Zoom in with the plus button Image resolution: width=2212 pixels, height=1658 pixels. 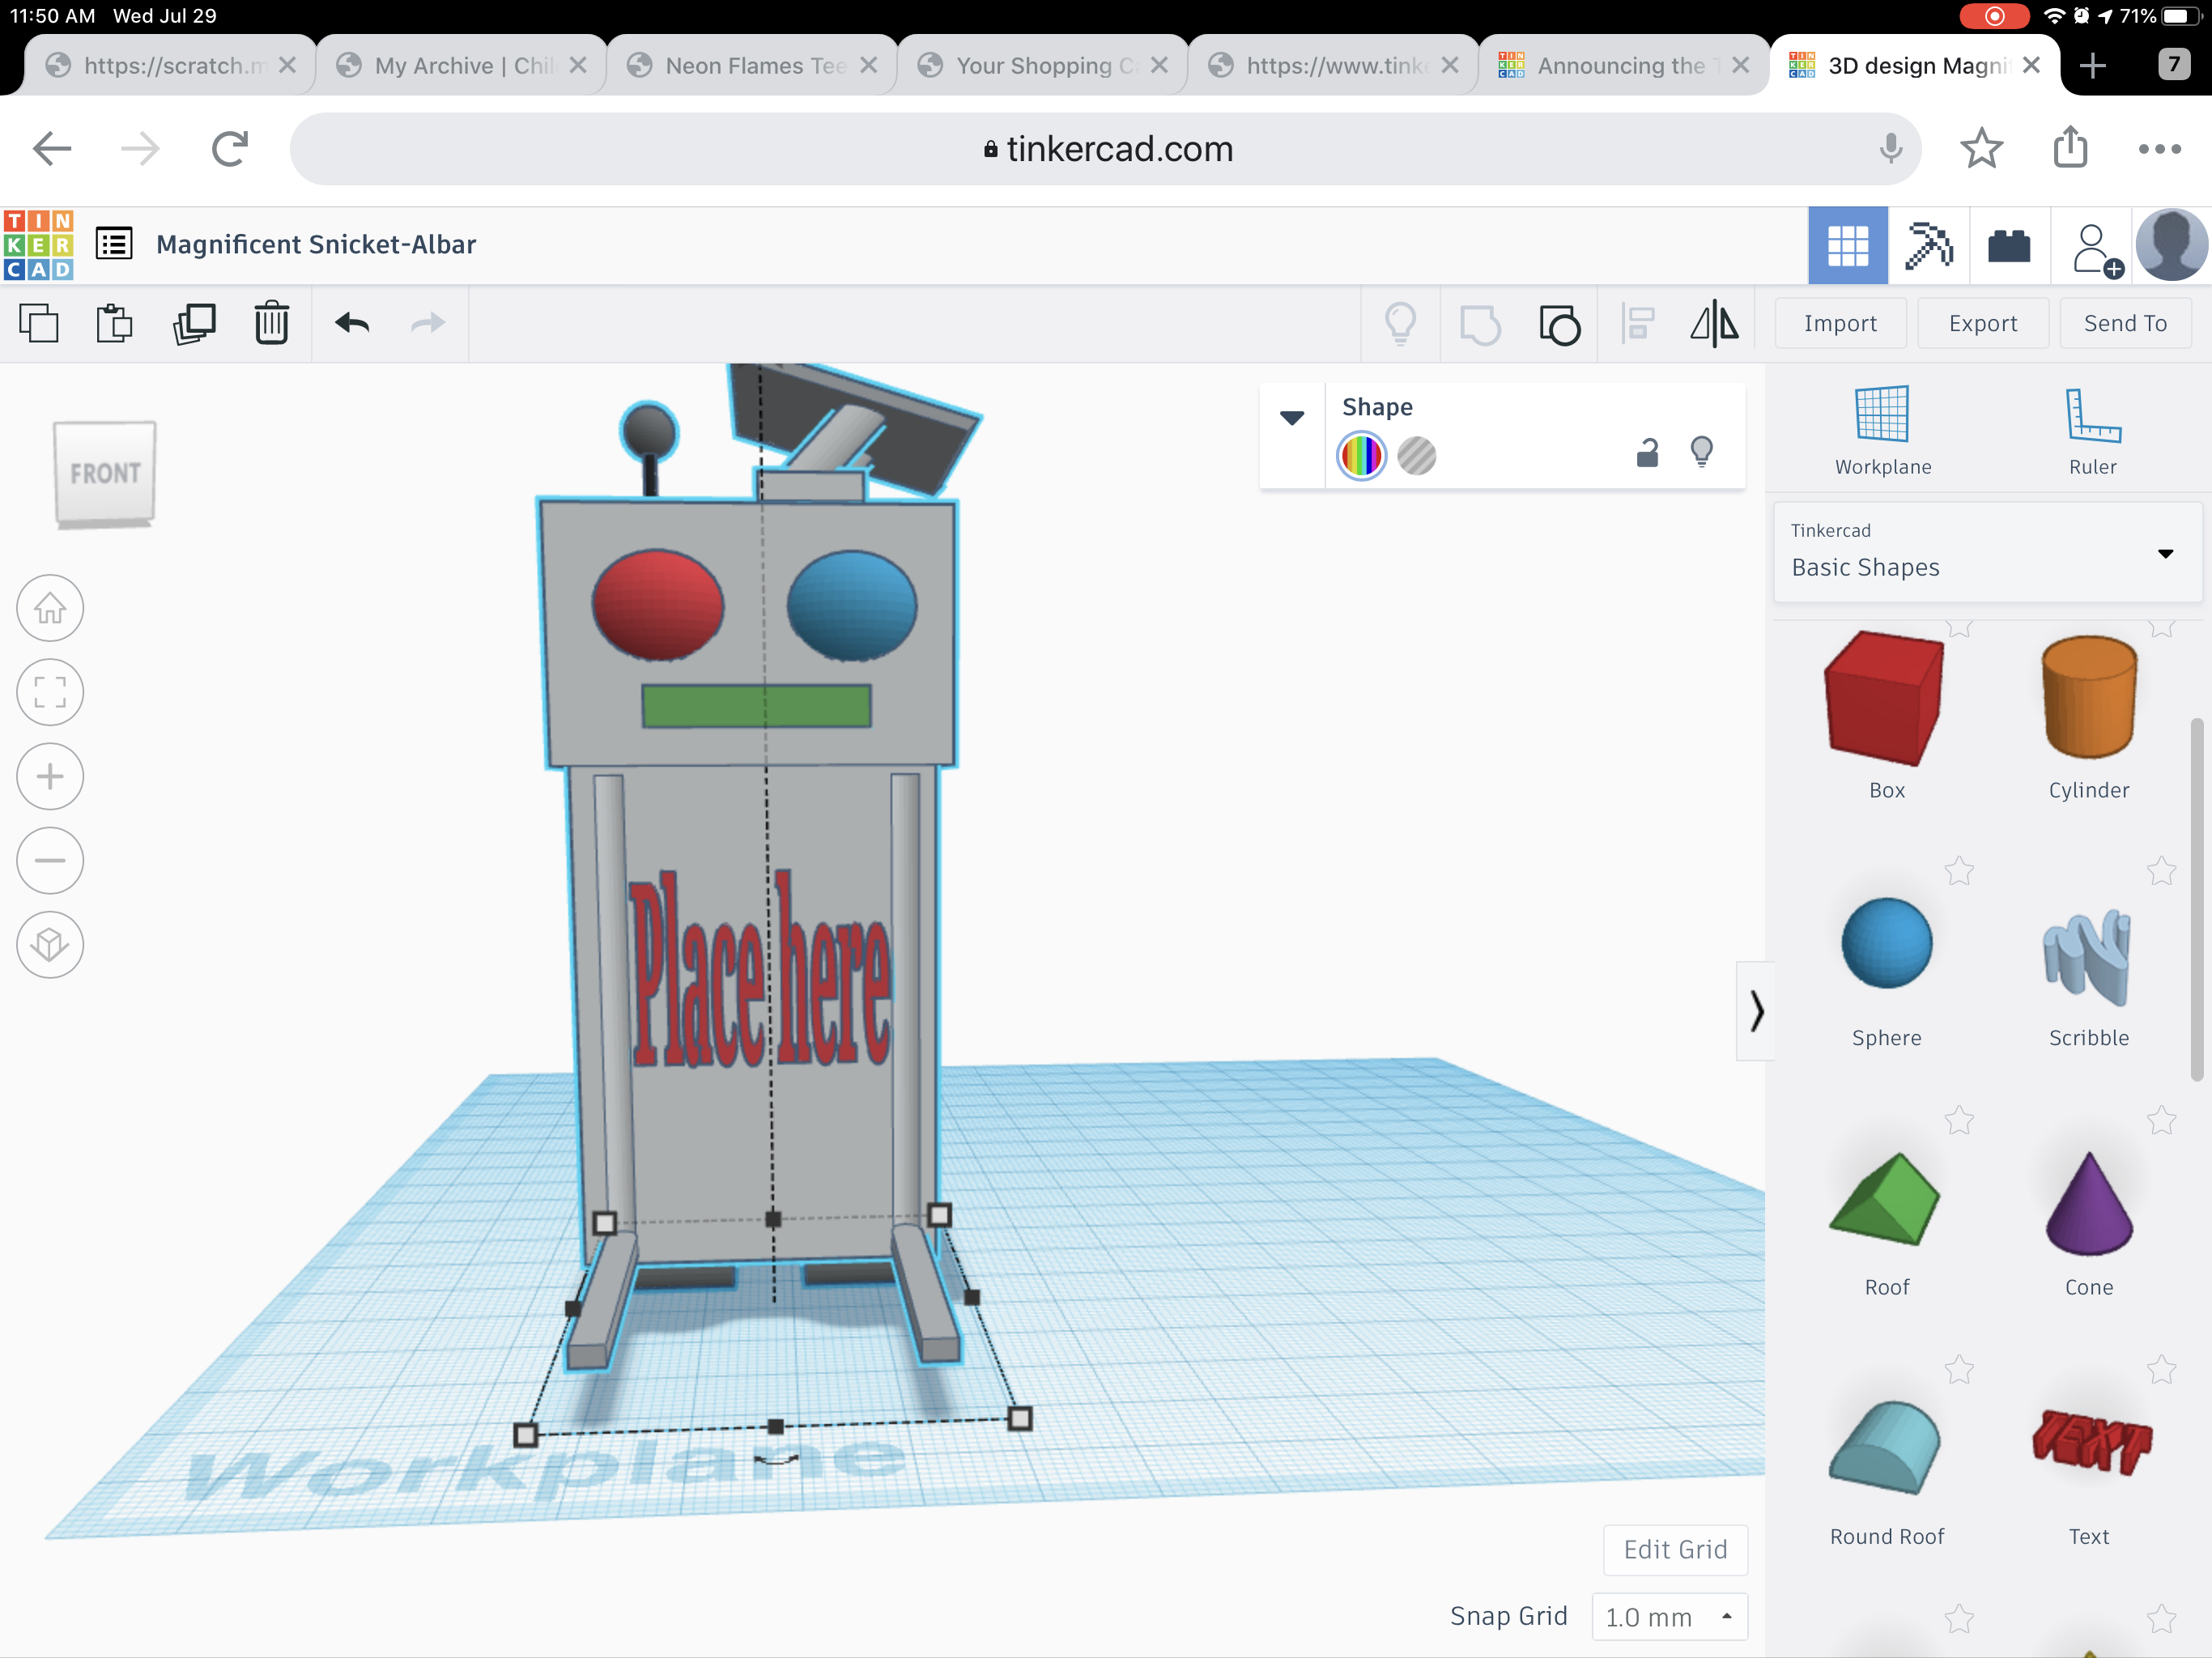pos(50,776)
